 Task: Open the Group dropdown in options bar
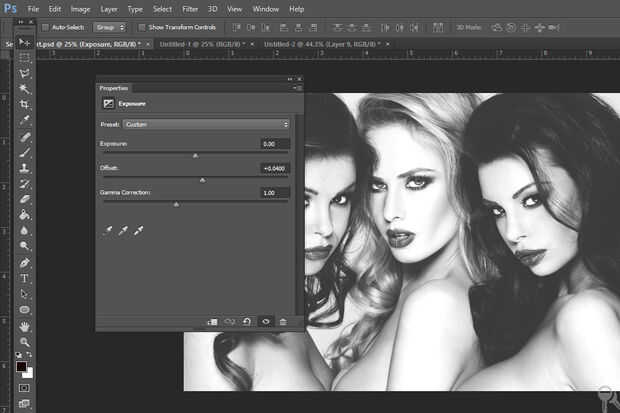coord(109,27)
